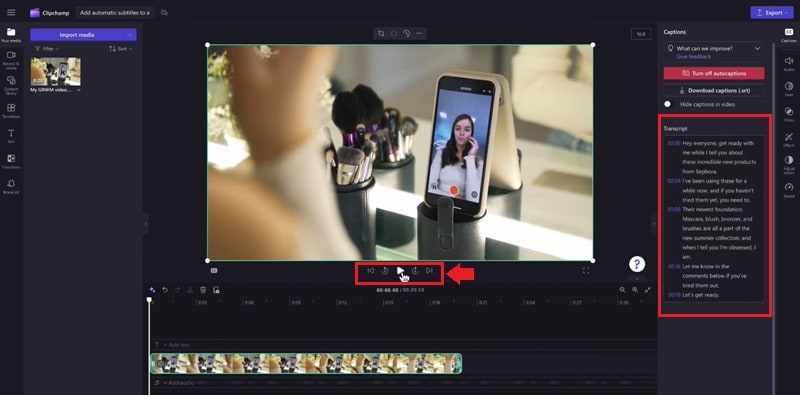Click the 00:00 transcript timestamp
This screenshot has width=800, height=395.
point(673,143)
